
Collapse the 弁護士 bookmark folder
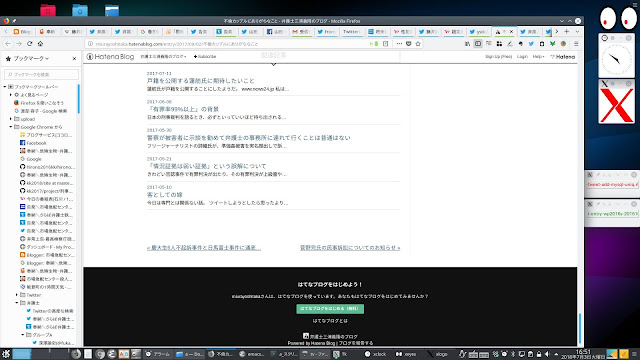tap(17, 303)
